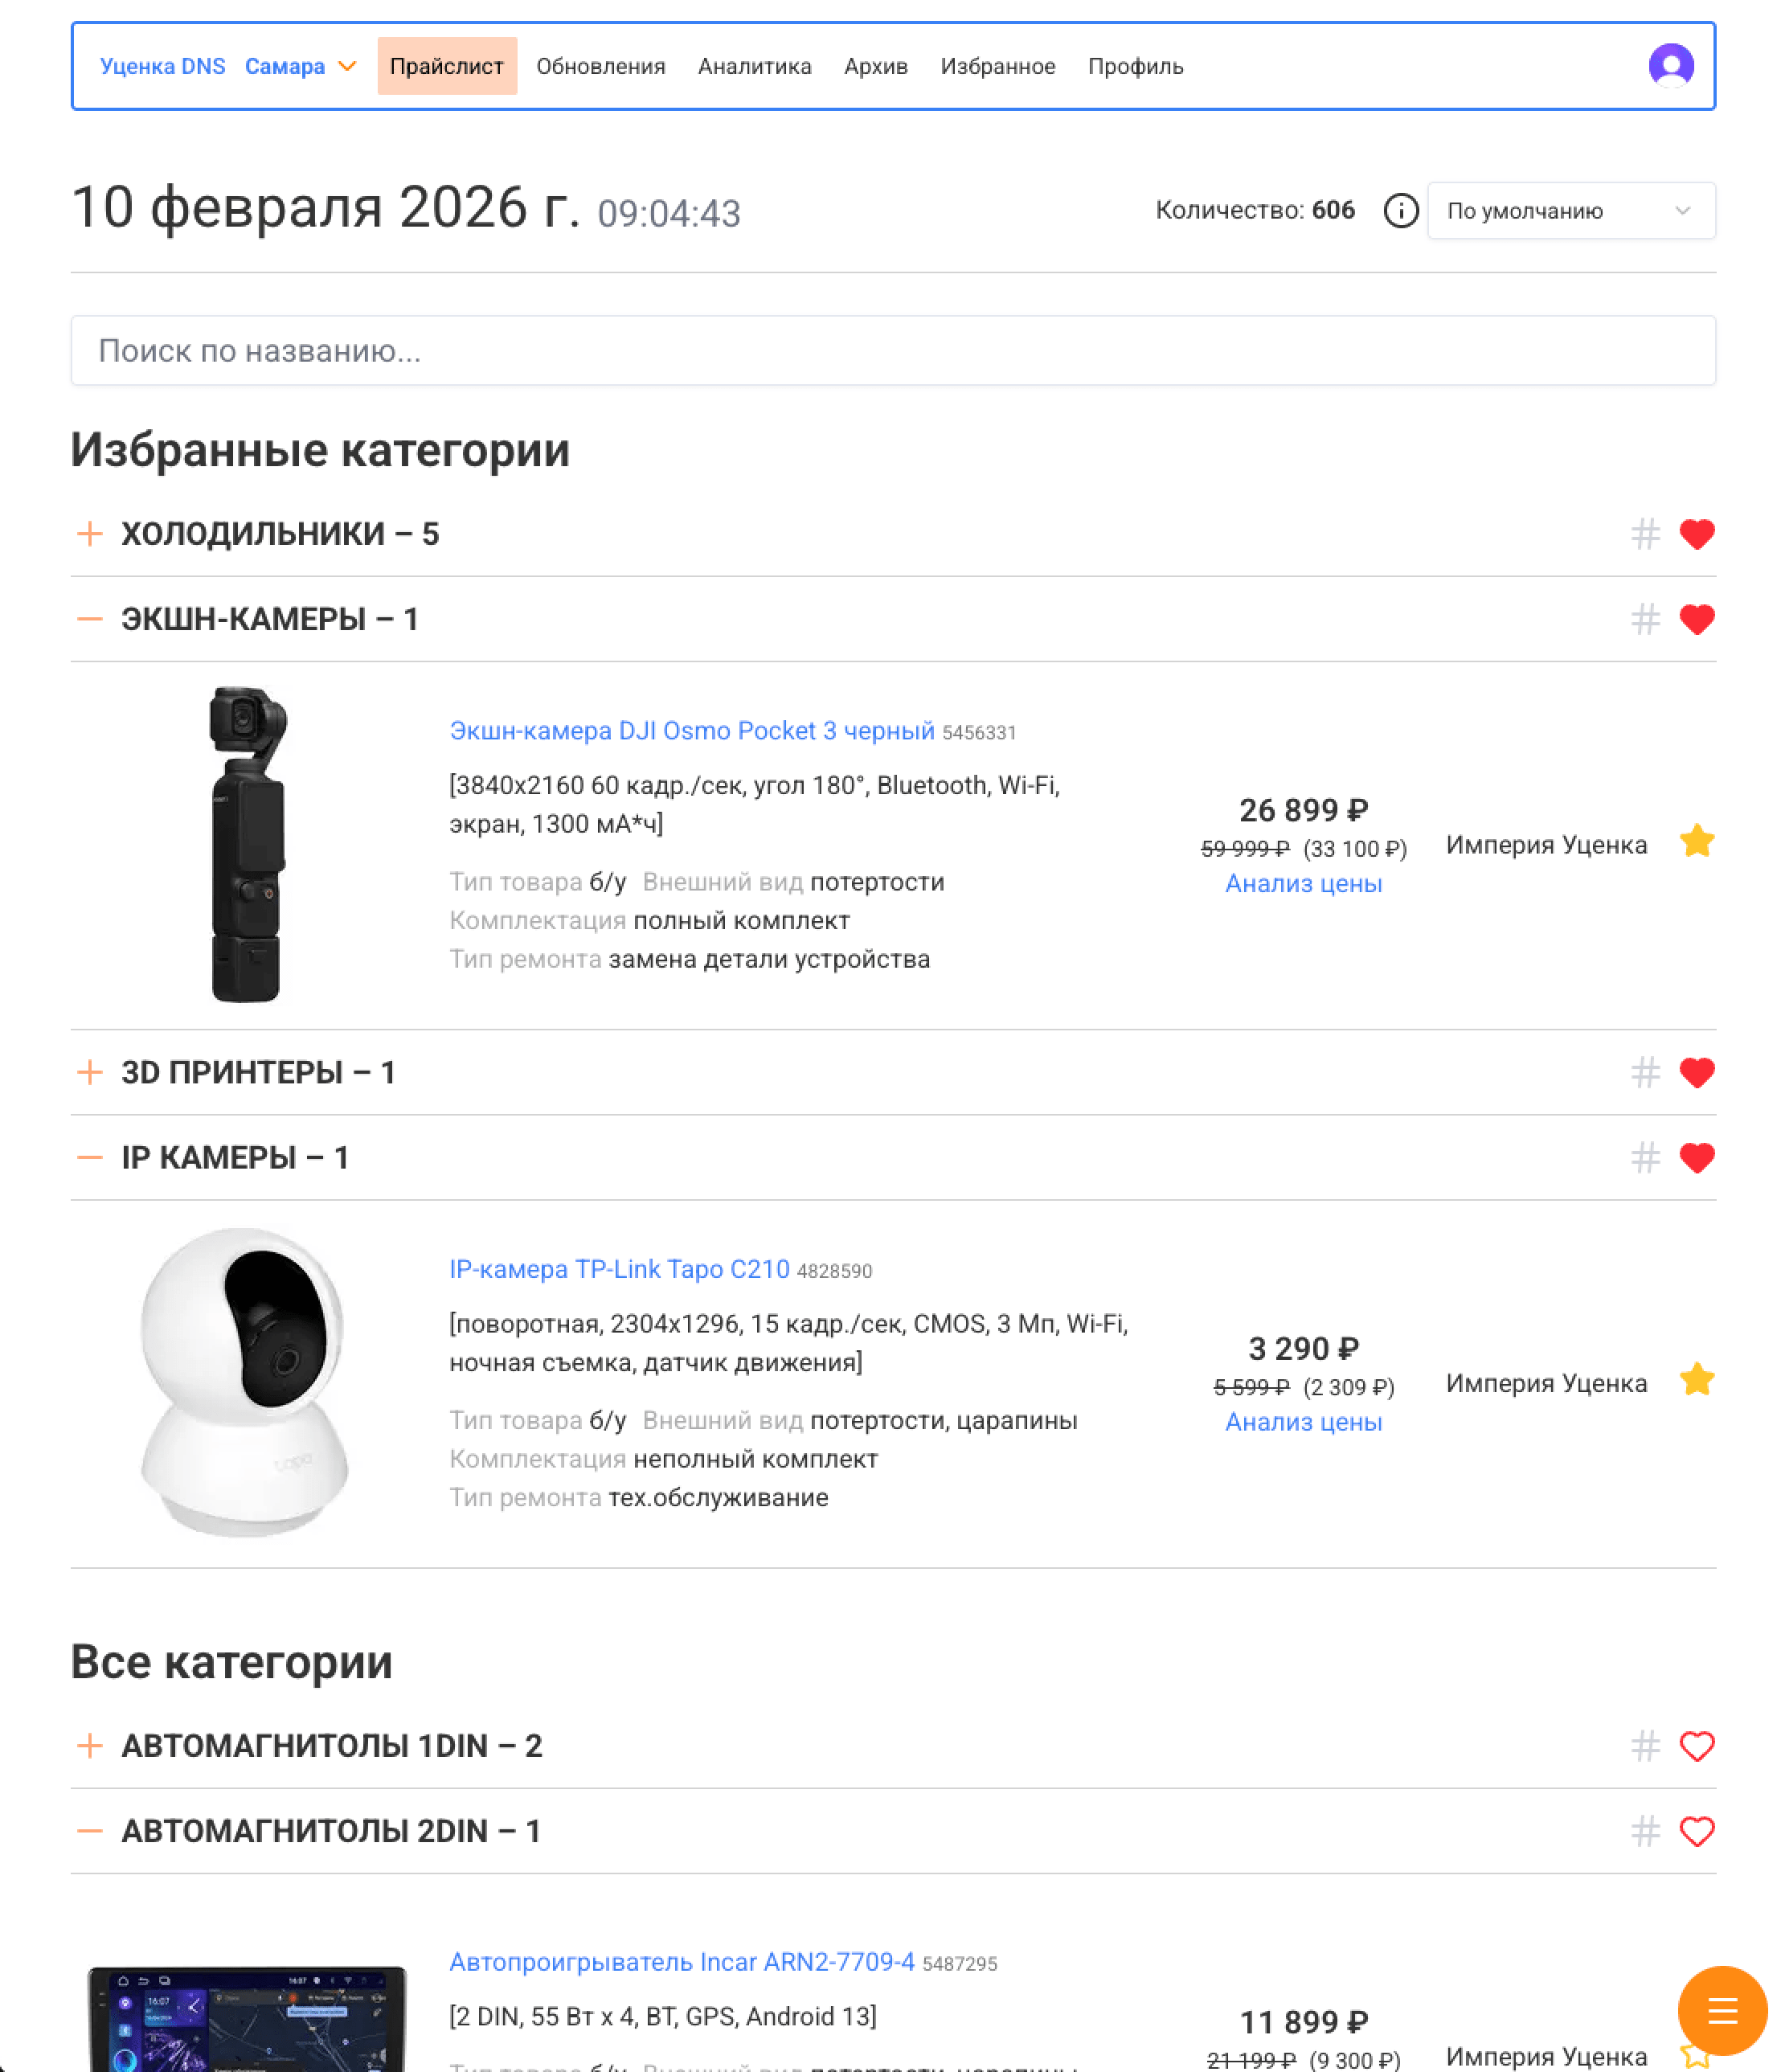Unfavorite the 3D ПРИНТЕРЫ category heart
The height and width of the screenshot is (2072, 1781).
click(1695, 1072)
